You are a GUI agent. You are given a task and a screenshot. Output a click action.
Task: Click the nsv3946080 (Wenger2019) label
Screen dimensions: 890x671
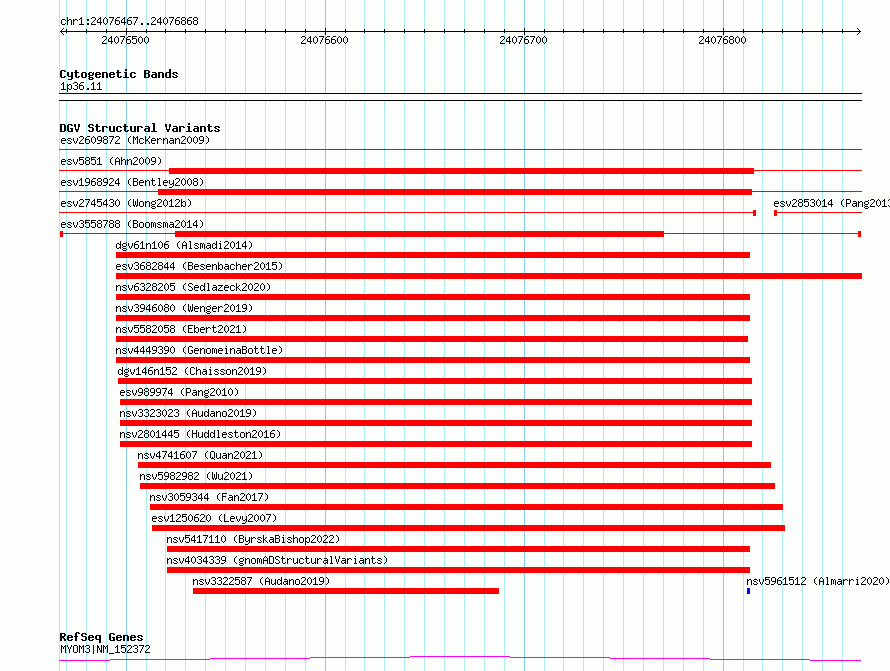click(x=184, y=308)
